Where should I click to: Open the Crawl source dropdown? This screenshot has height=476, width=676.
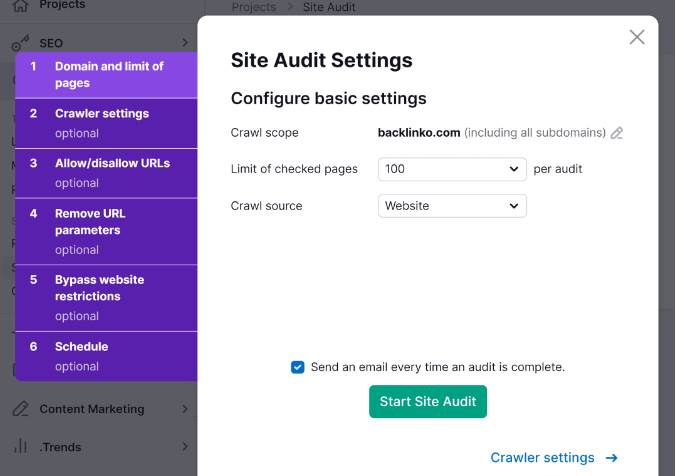[x=452, y=206]
